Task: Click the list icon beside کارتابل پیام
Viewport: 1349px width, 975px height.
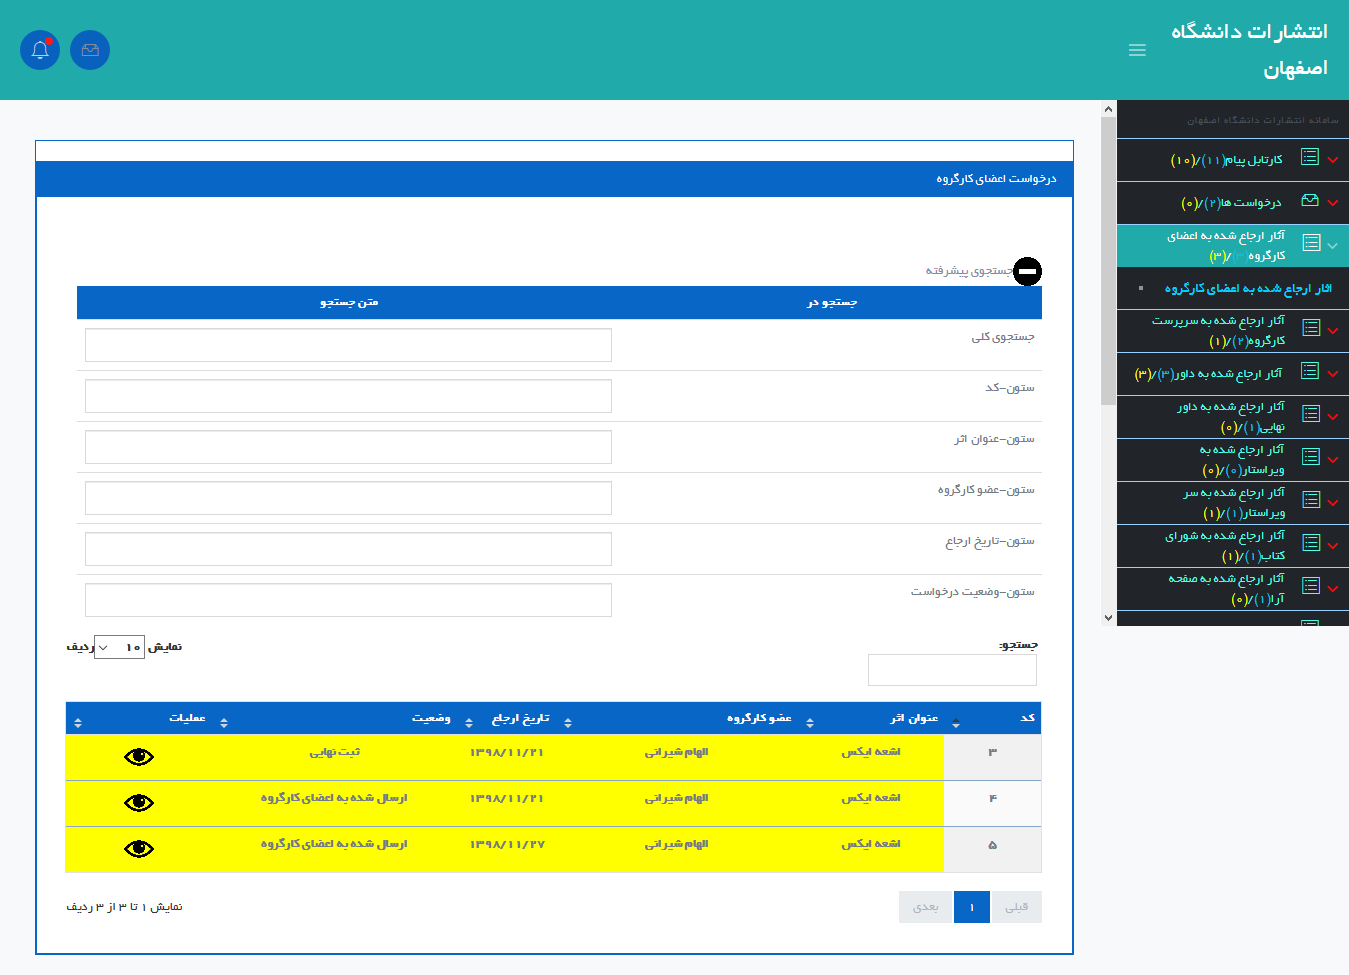Action: point(1309,157)
